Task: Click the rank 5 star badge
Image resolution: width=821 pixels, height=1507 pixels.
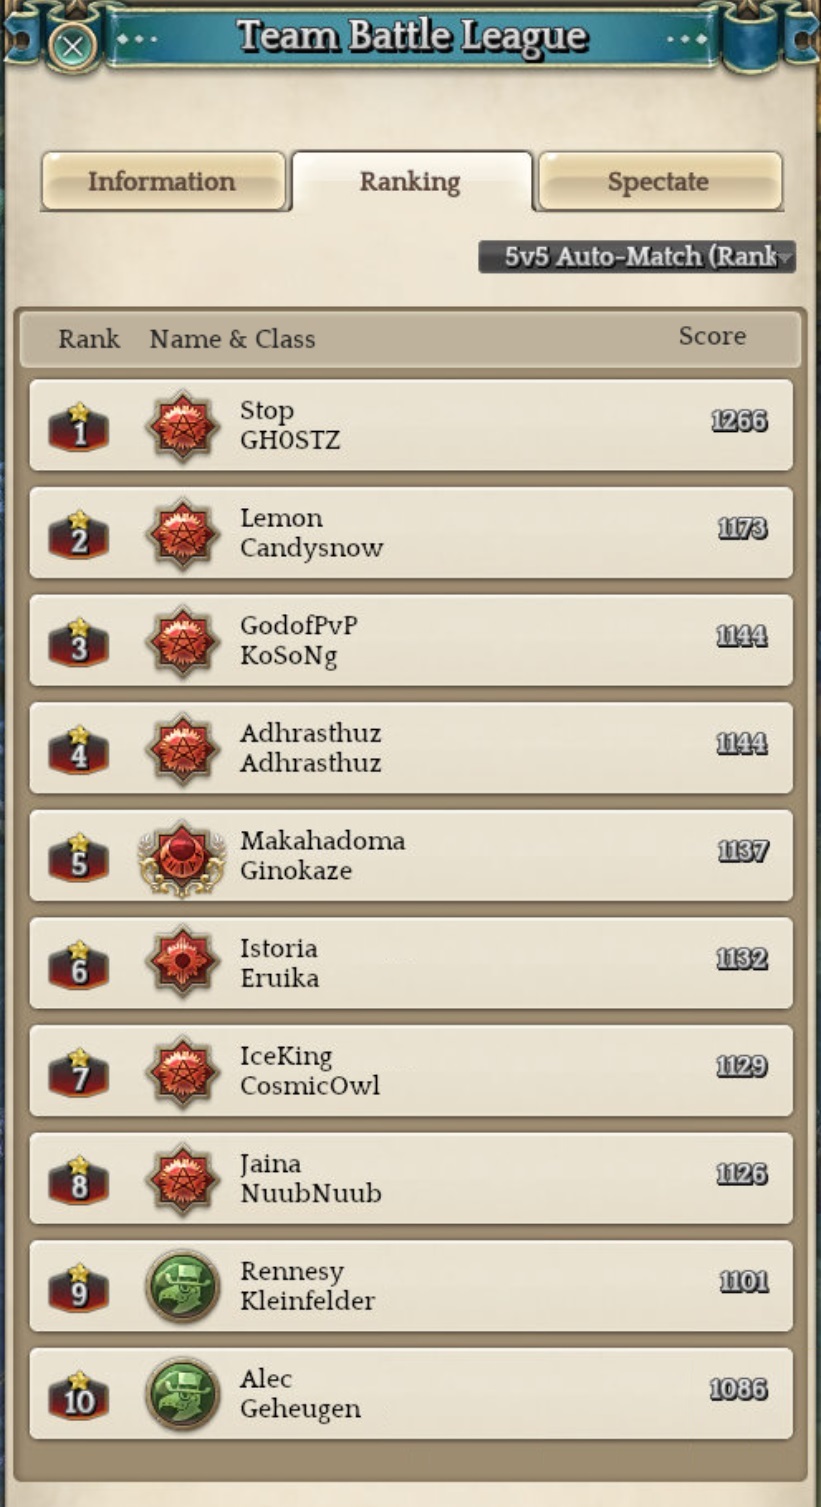Action: point(79,857)
